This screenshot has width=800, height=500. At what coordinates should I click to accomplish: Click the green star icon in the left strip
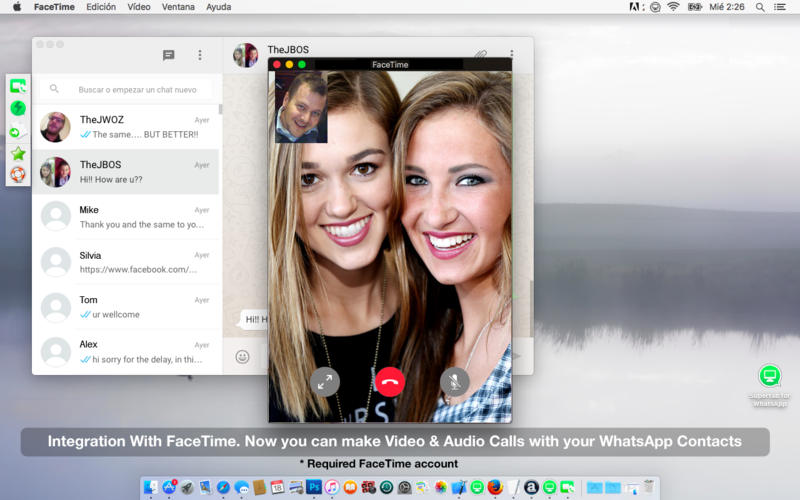click(x=18, y=154)
